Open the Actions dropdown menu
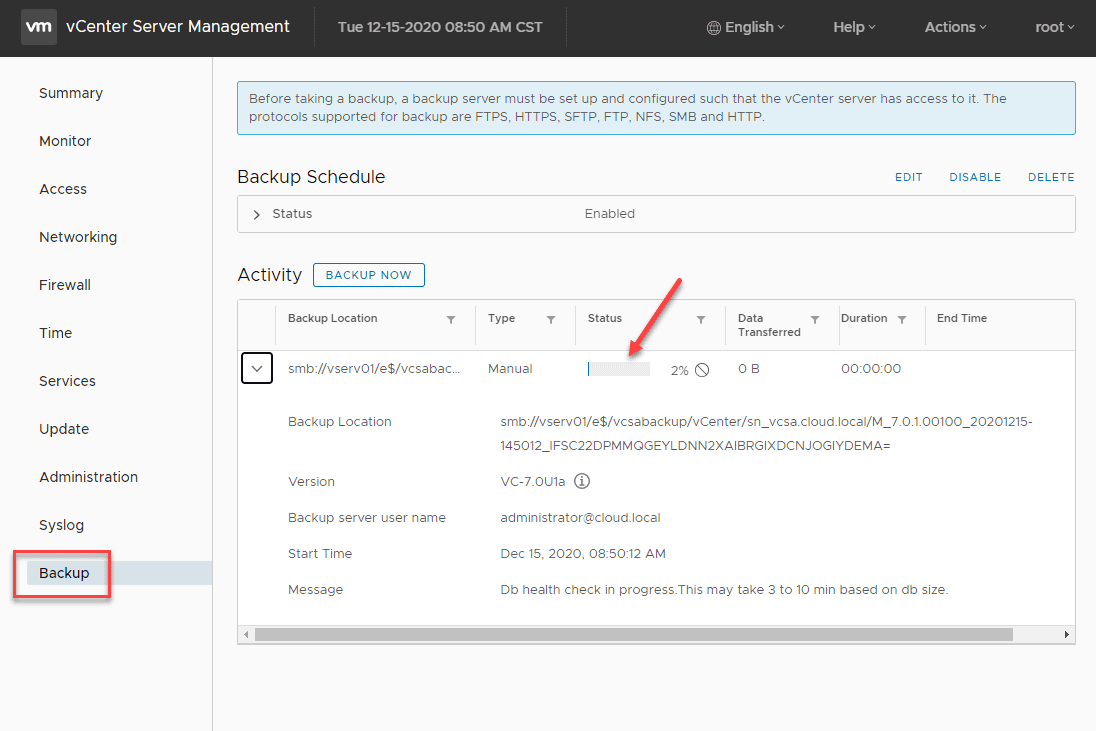 (x=956, y=27)
